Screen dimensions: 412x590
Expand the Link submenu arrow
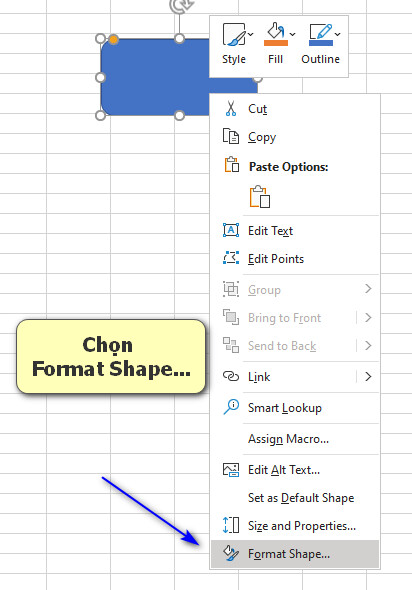[x=368, y=376]
